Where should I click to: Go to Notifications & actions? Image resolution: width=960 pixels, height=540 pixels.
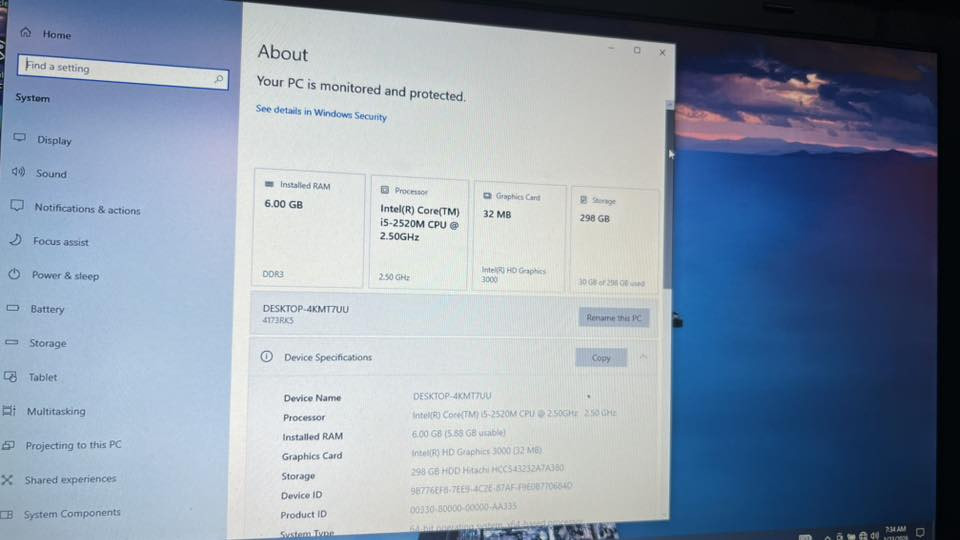coord(87,209)
